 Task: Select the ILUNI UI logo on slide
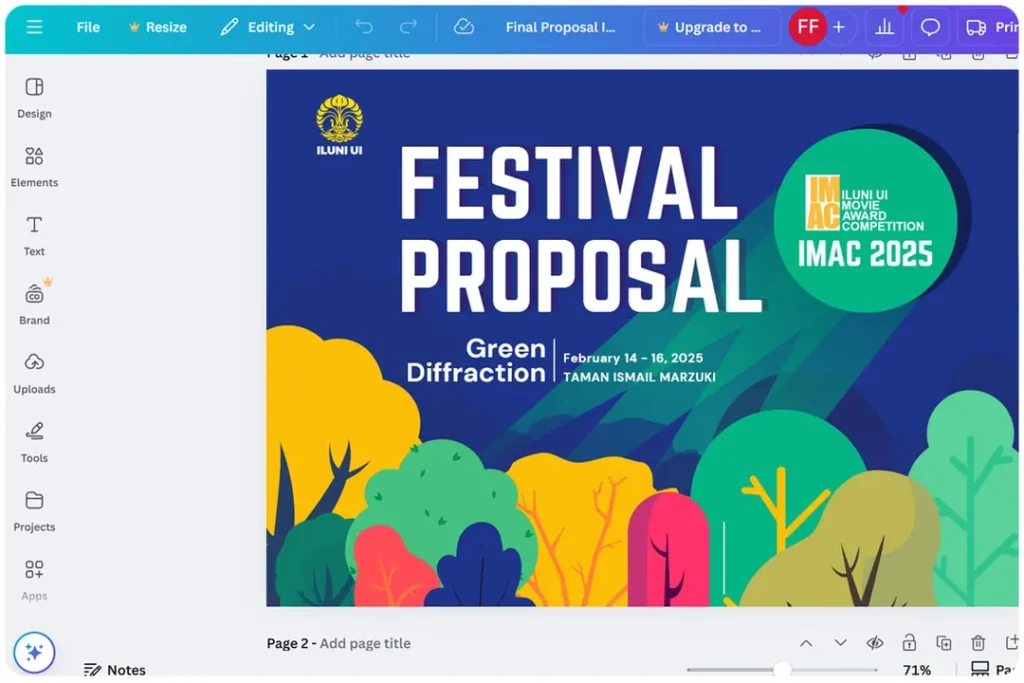click(x=339, y=125)
